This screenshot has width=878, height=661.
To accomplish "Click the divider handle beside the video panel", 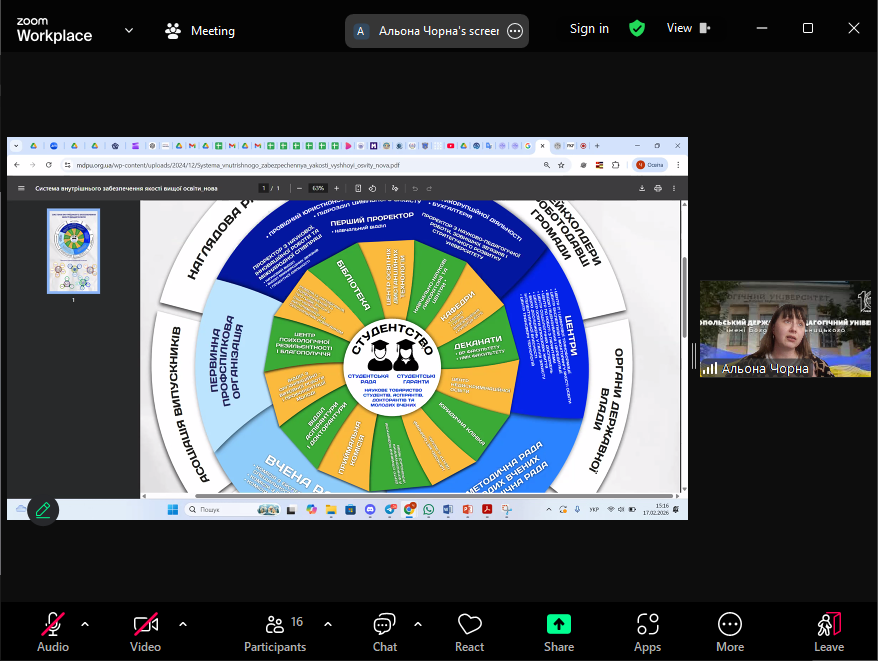I will pyautogui.click(x=693, y=355).
